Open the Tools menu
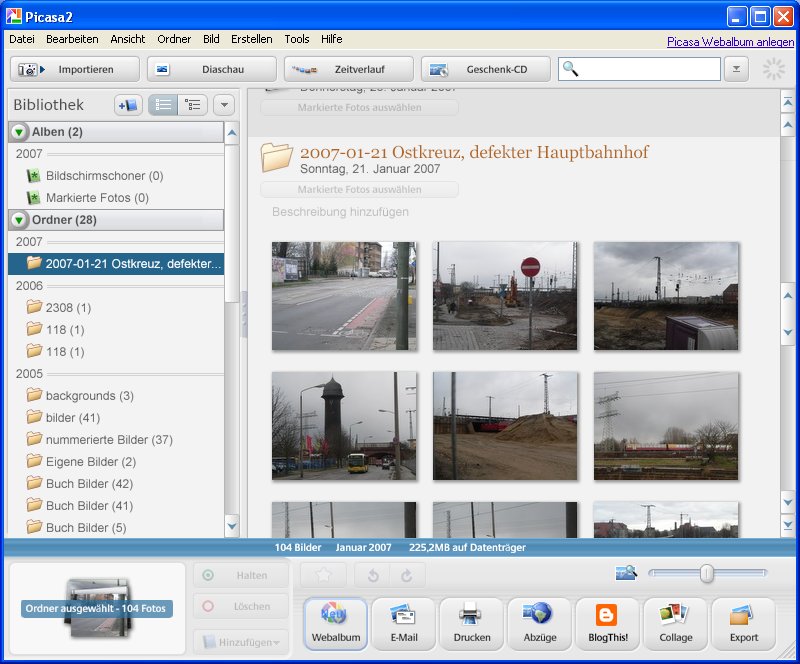This screenshot has width=800, height=664. [296, 39]
